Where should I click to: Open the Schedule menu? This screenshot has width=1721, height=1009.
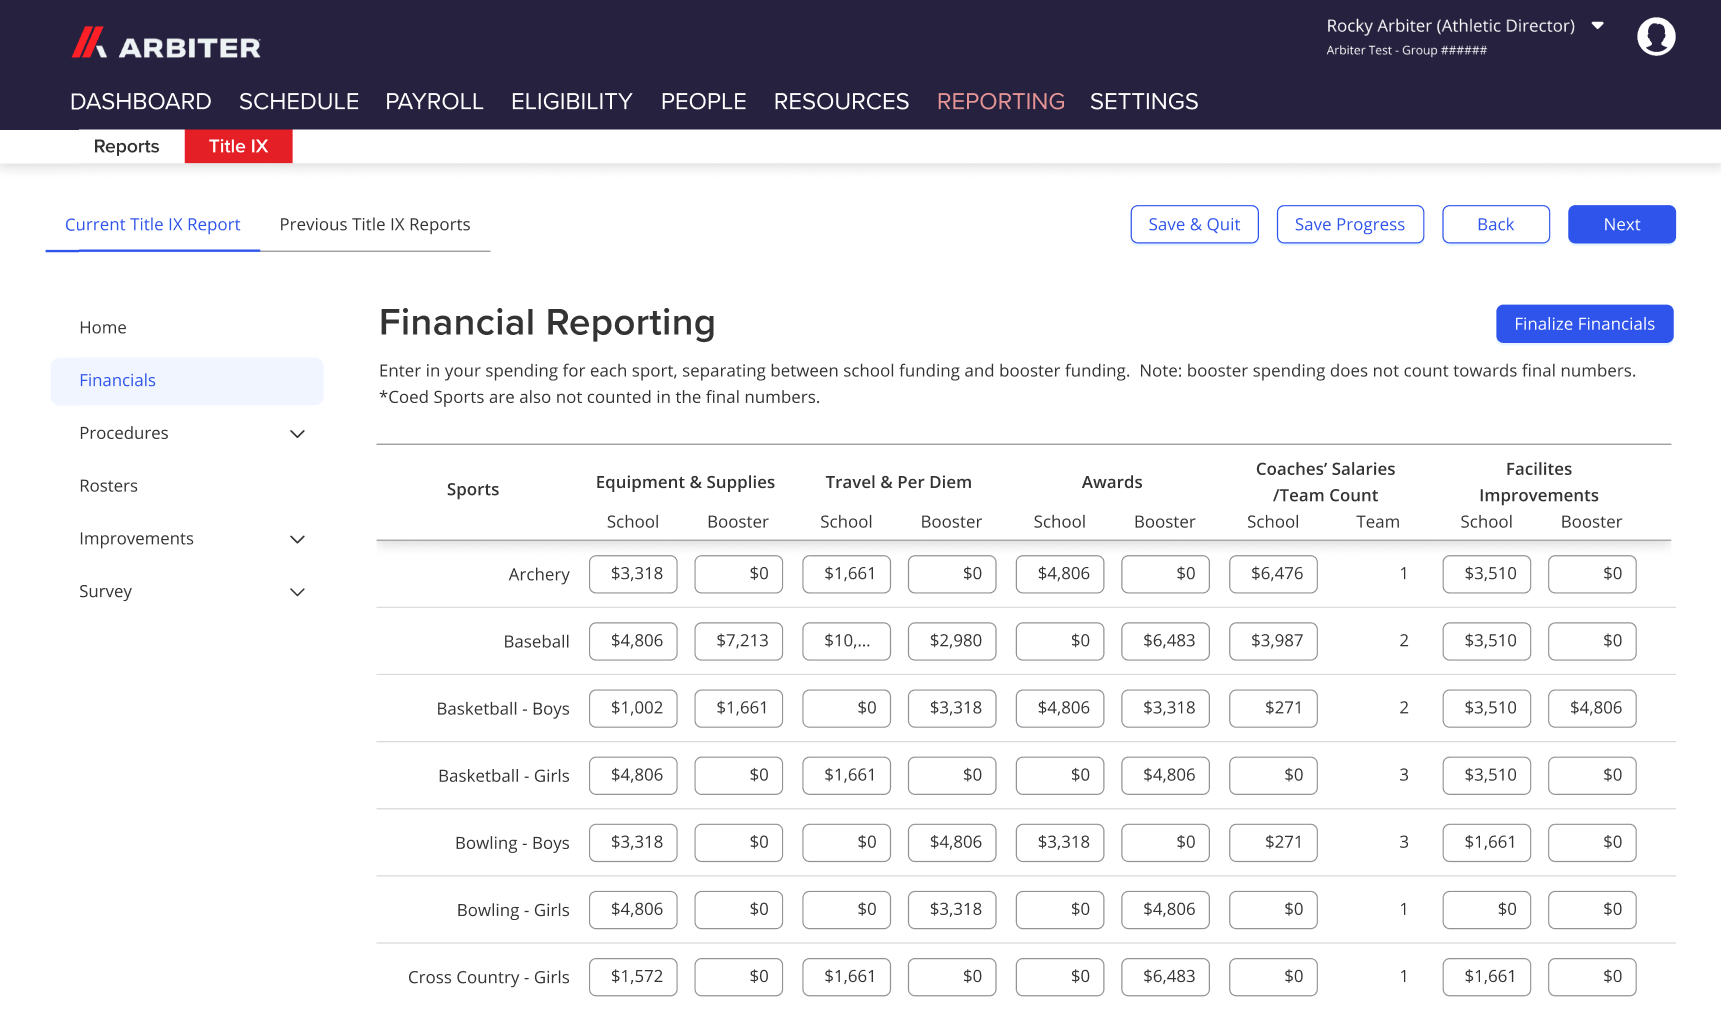[x=299, y=101]
